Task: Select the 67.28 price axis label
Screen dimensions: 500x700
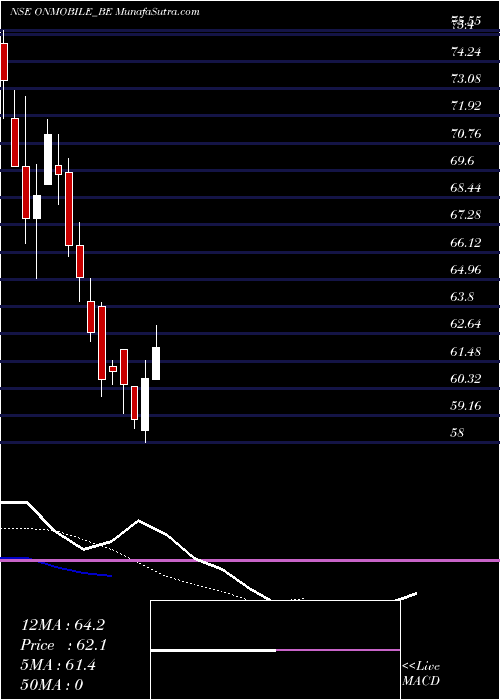Action: pos(466,215)
